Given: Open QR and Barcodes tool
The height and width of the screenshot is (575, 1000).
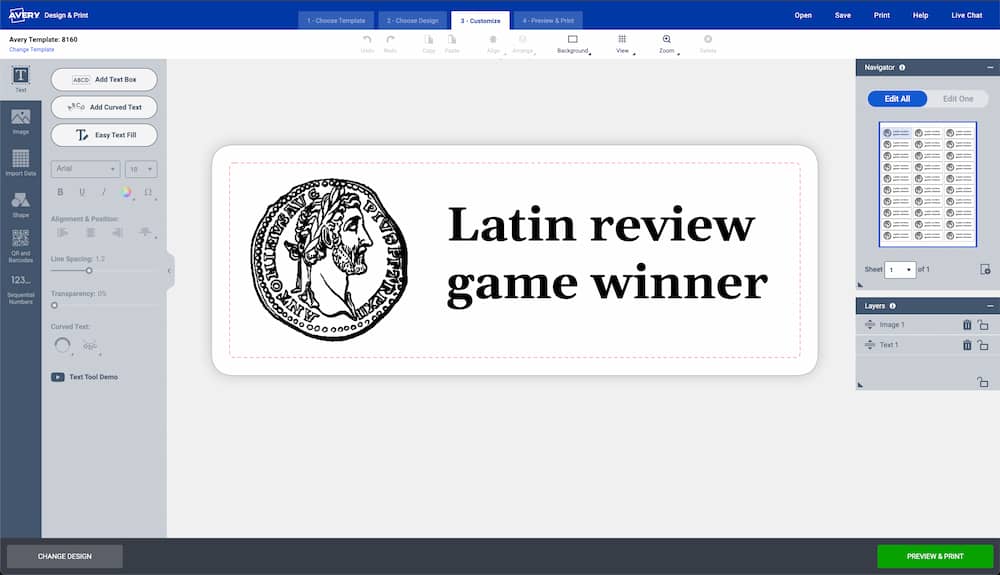Looking at the screenshot, I should pos(20,245).
